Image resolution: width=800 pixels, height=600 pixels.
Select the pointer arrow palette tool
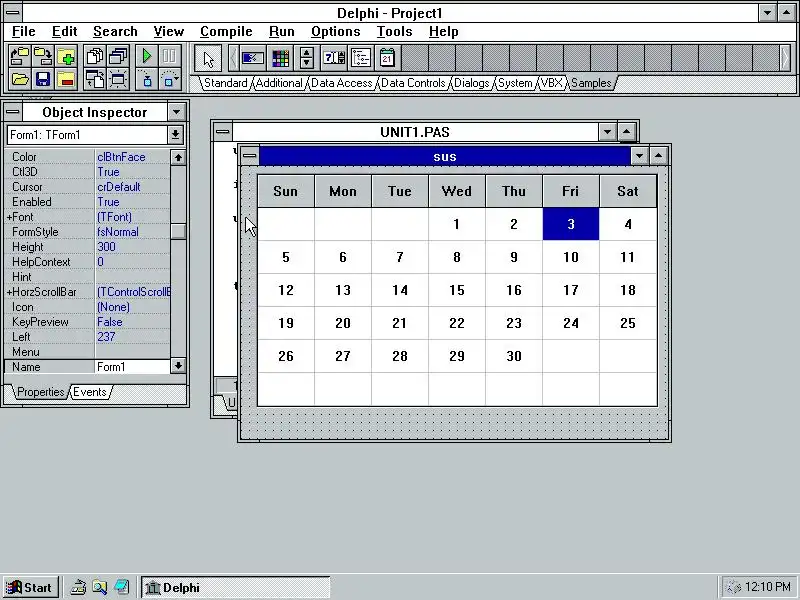[x=208, y=59]
